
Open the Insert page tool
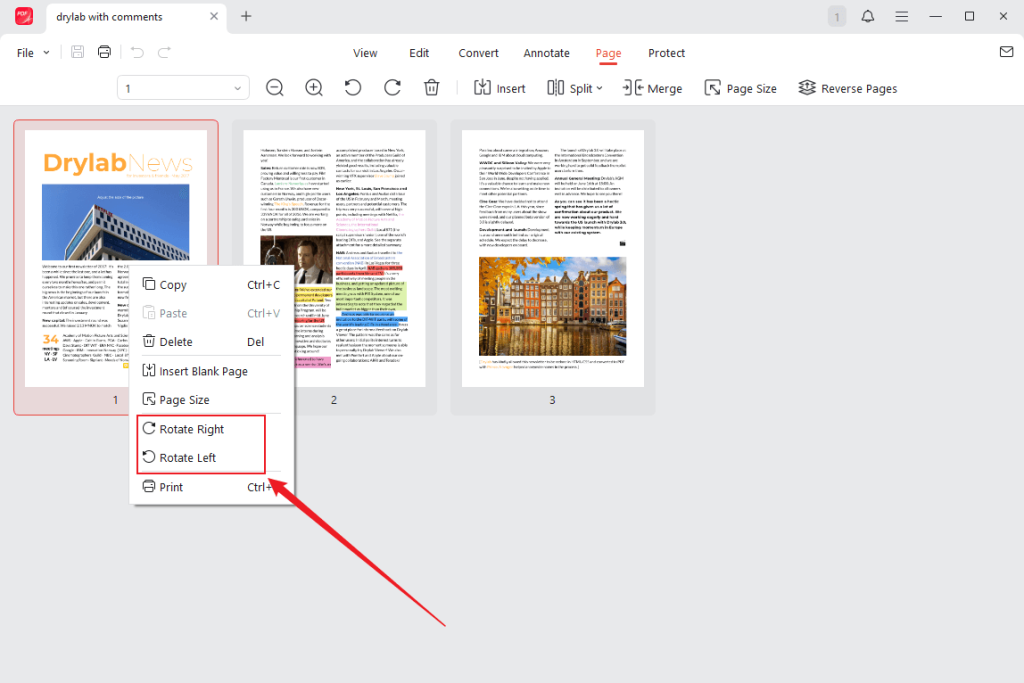point(499,88)
